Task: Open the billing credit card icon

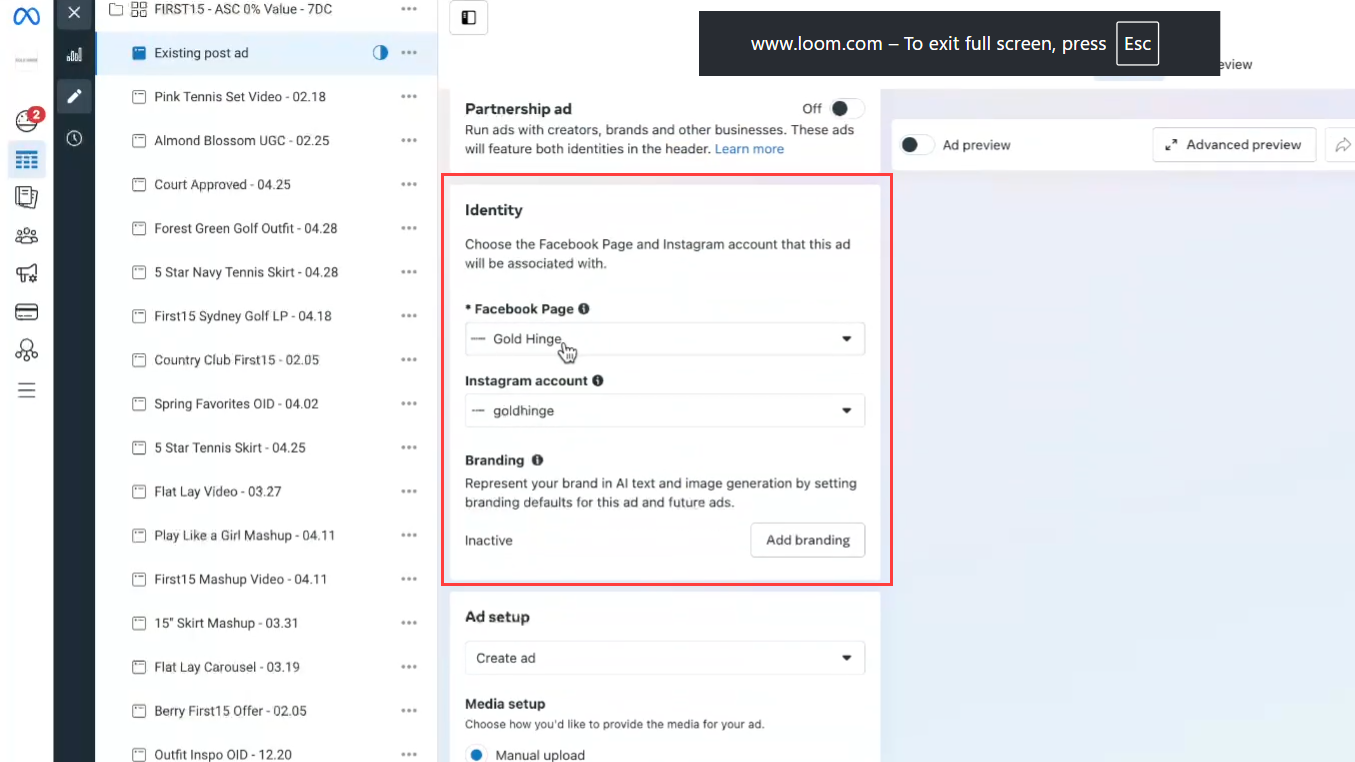Action: click(x=27, y=312)
